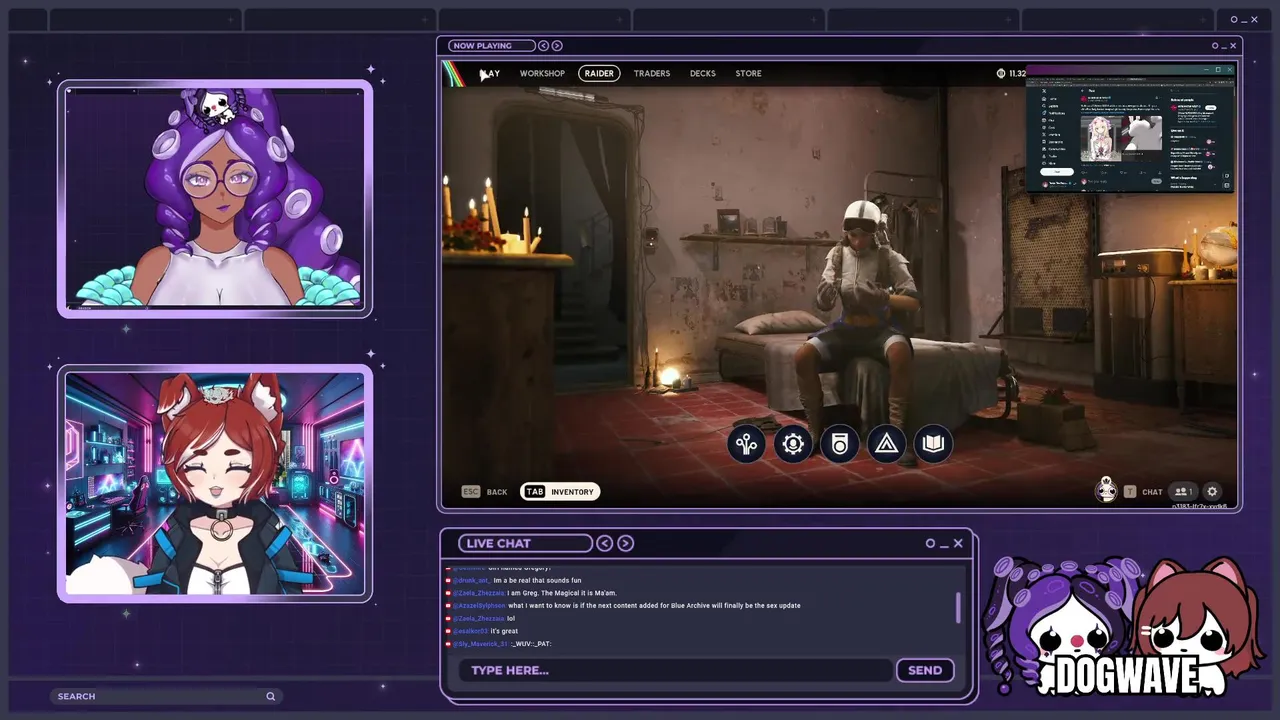Viewport: 1280px width, 720px height.
Task: Click Sly_Maverick_31's WUV PAT message
Action: (x=498, y=644)
